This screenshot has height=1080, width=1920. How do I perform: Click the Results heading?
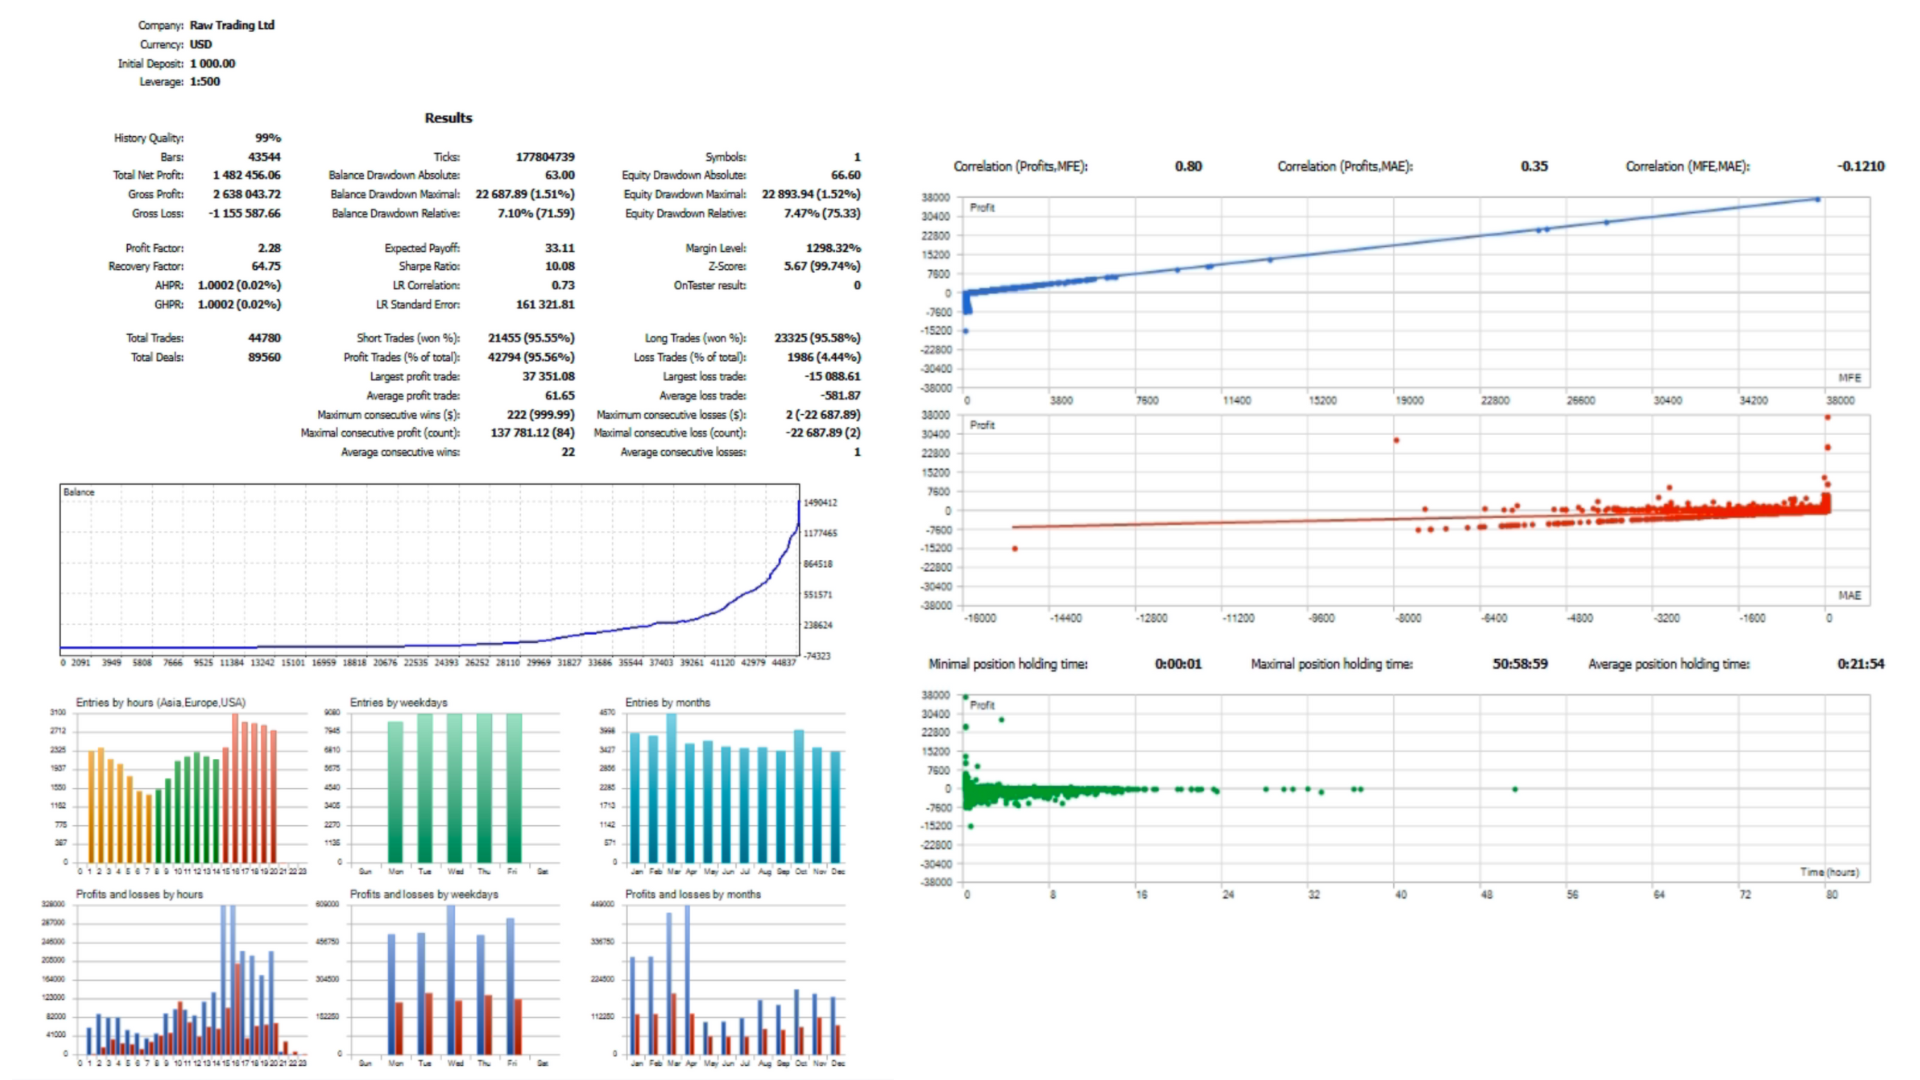(x=448, y=118)
